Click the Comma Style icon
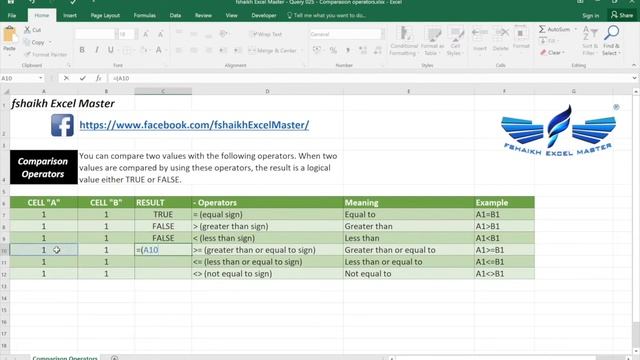Image resolution: width=640 pixels, height=360 pixels. [348, 50]
